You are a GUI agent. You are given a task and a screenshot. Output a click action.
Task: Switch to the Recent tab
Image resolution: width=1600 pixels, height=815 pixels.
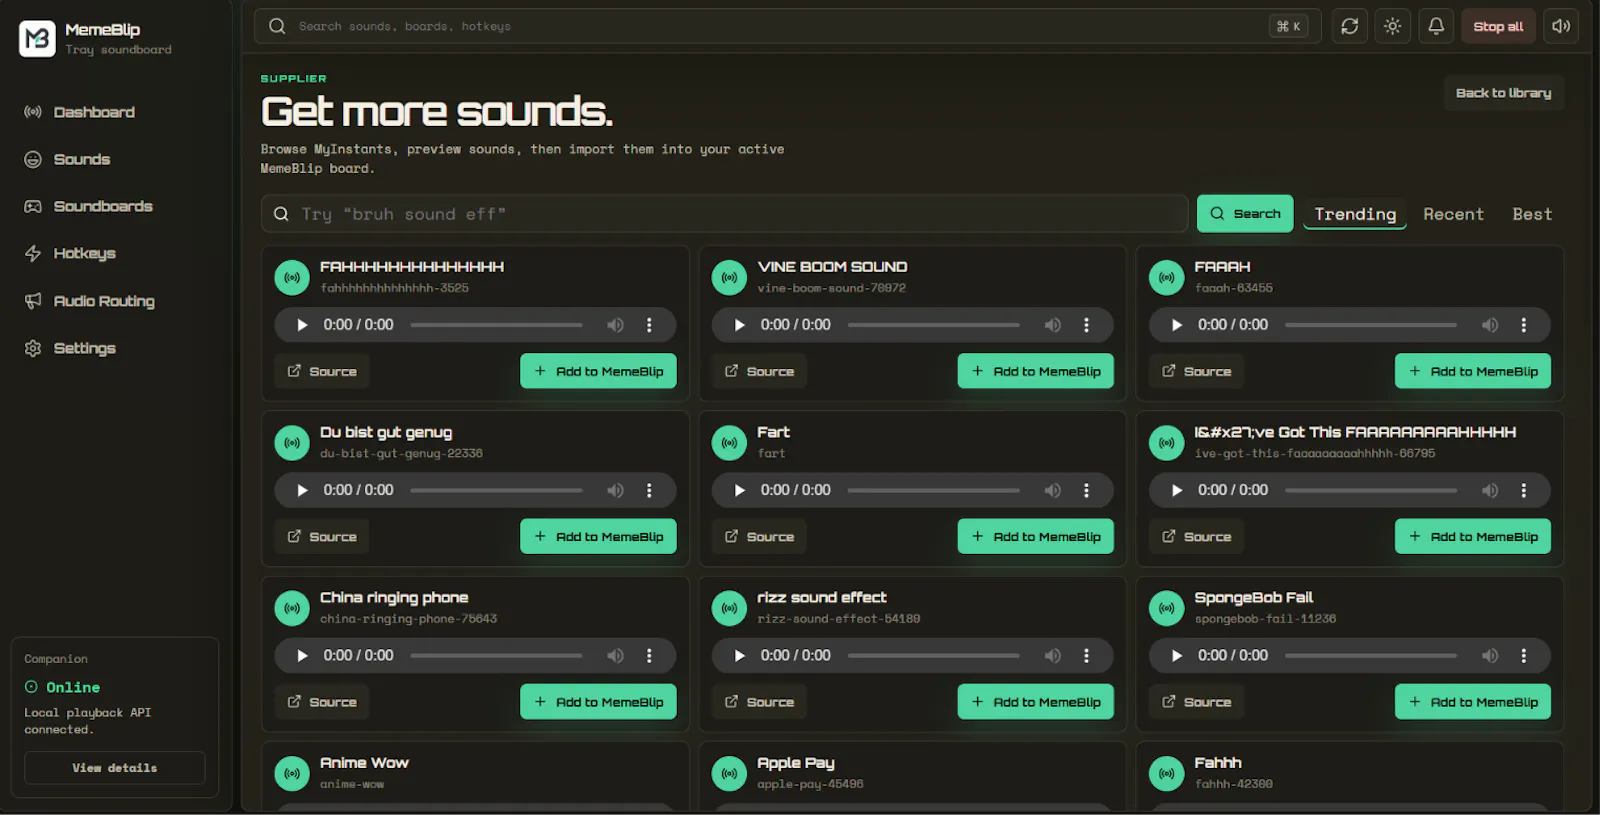(1453, 214)
